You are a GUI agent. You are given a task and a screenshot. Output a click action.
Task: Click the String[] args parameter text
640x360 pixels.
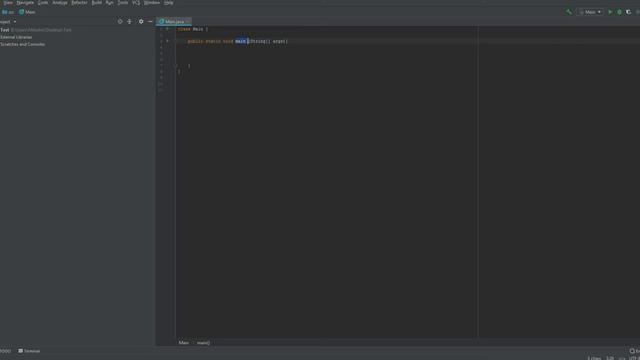coord(267,41)
